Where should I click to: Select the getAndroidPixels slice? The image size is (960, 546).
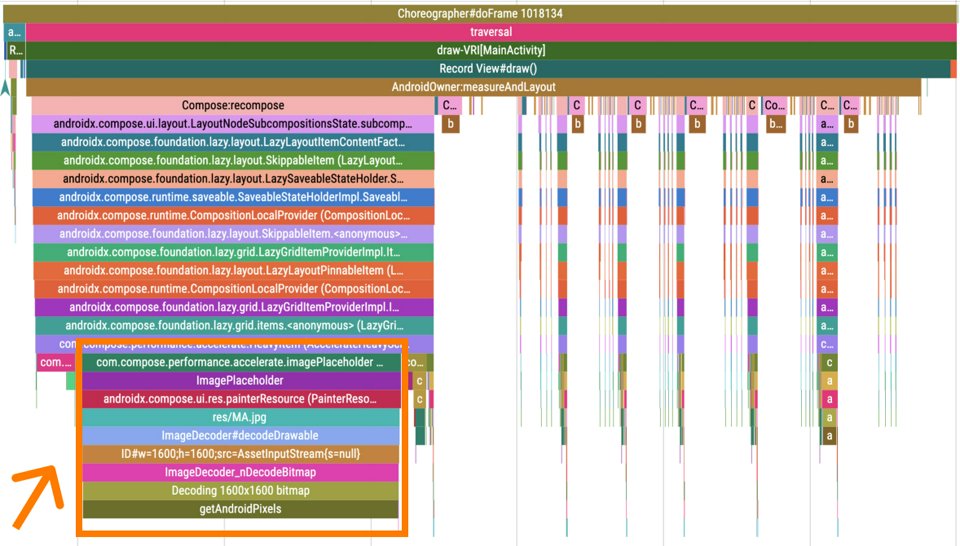pos(240,509)
